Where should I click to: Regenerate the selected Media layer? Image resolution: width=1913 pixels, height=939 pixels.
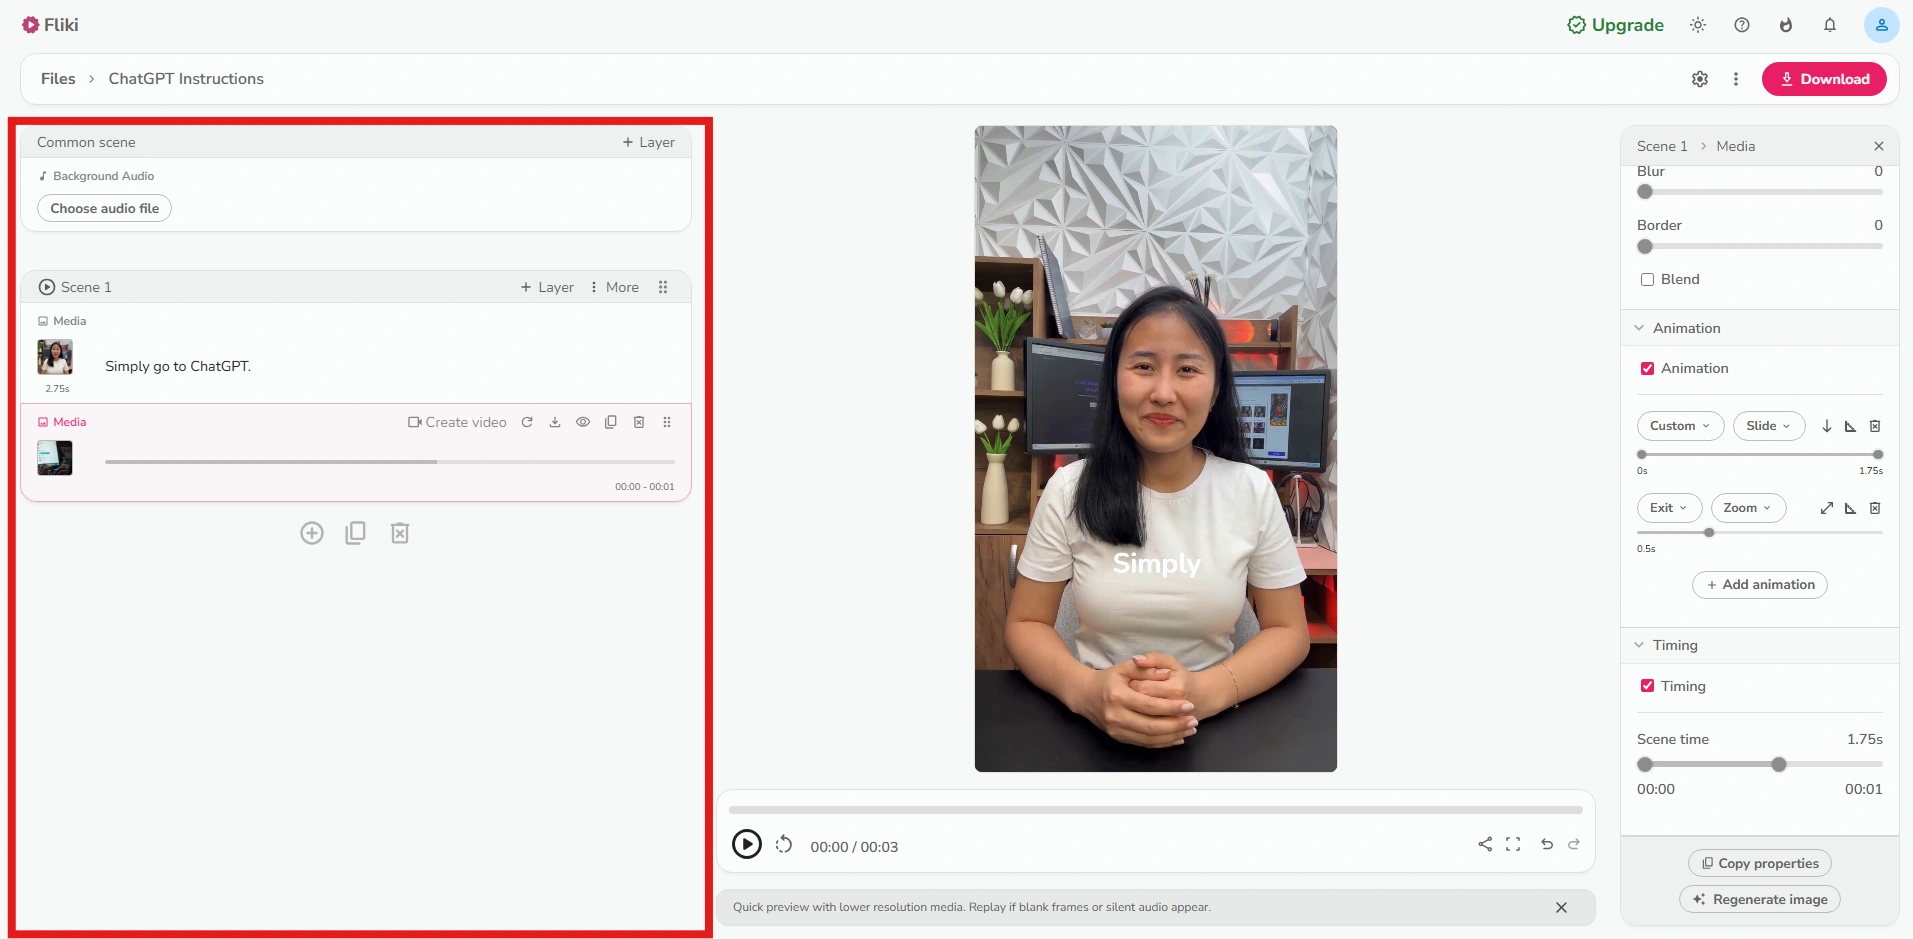[527, 422]
